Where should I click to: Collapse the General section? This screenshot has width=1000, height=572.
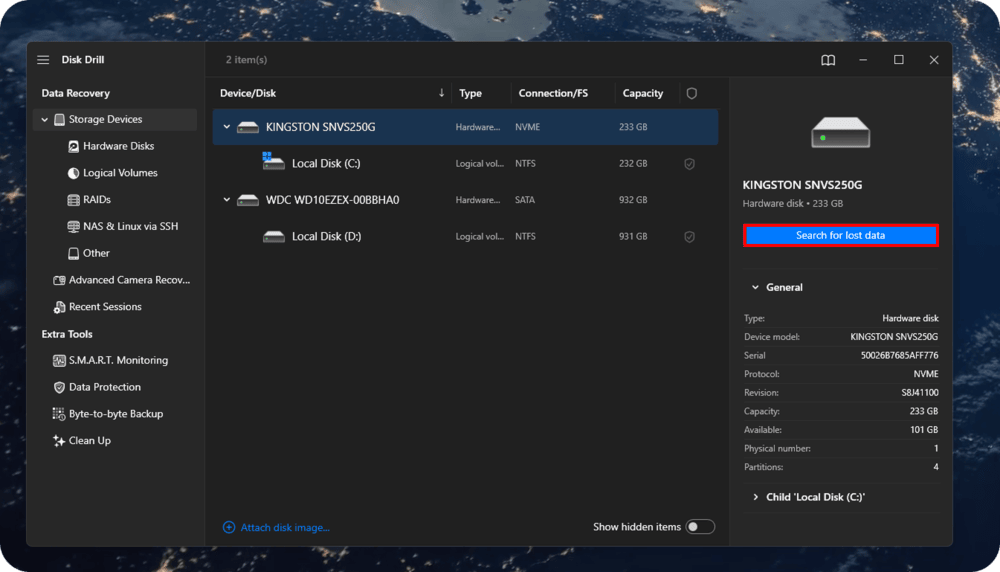[x=755, y=287]
